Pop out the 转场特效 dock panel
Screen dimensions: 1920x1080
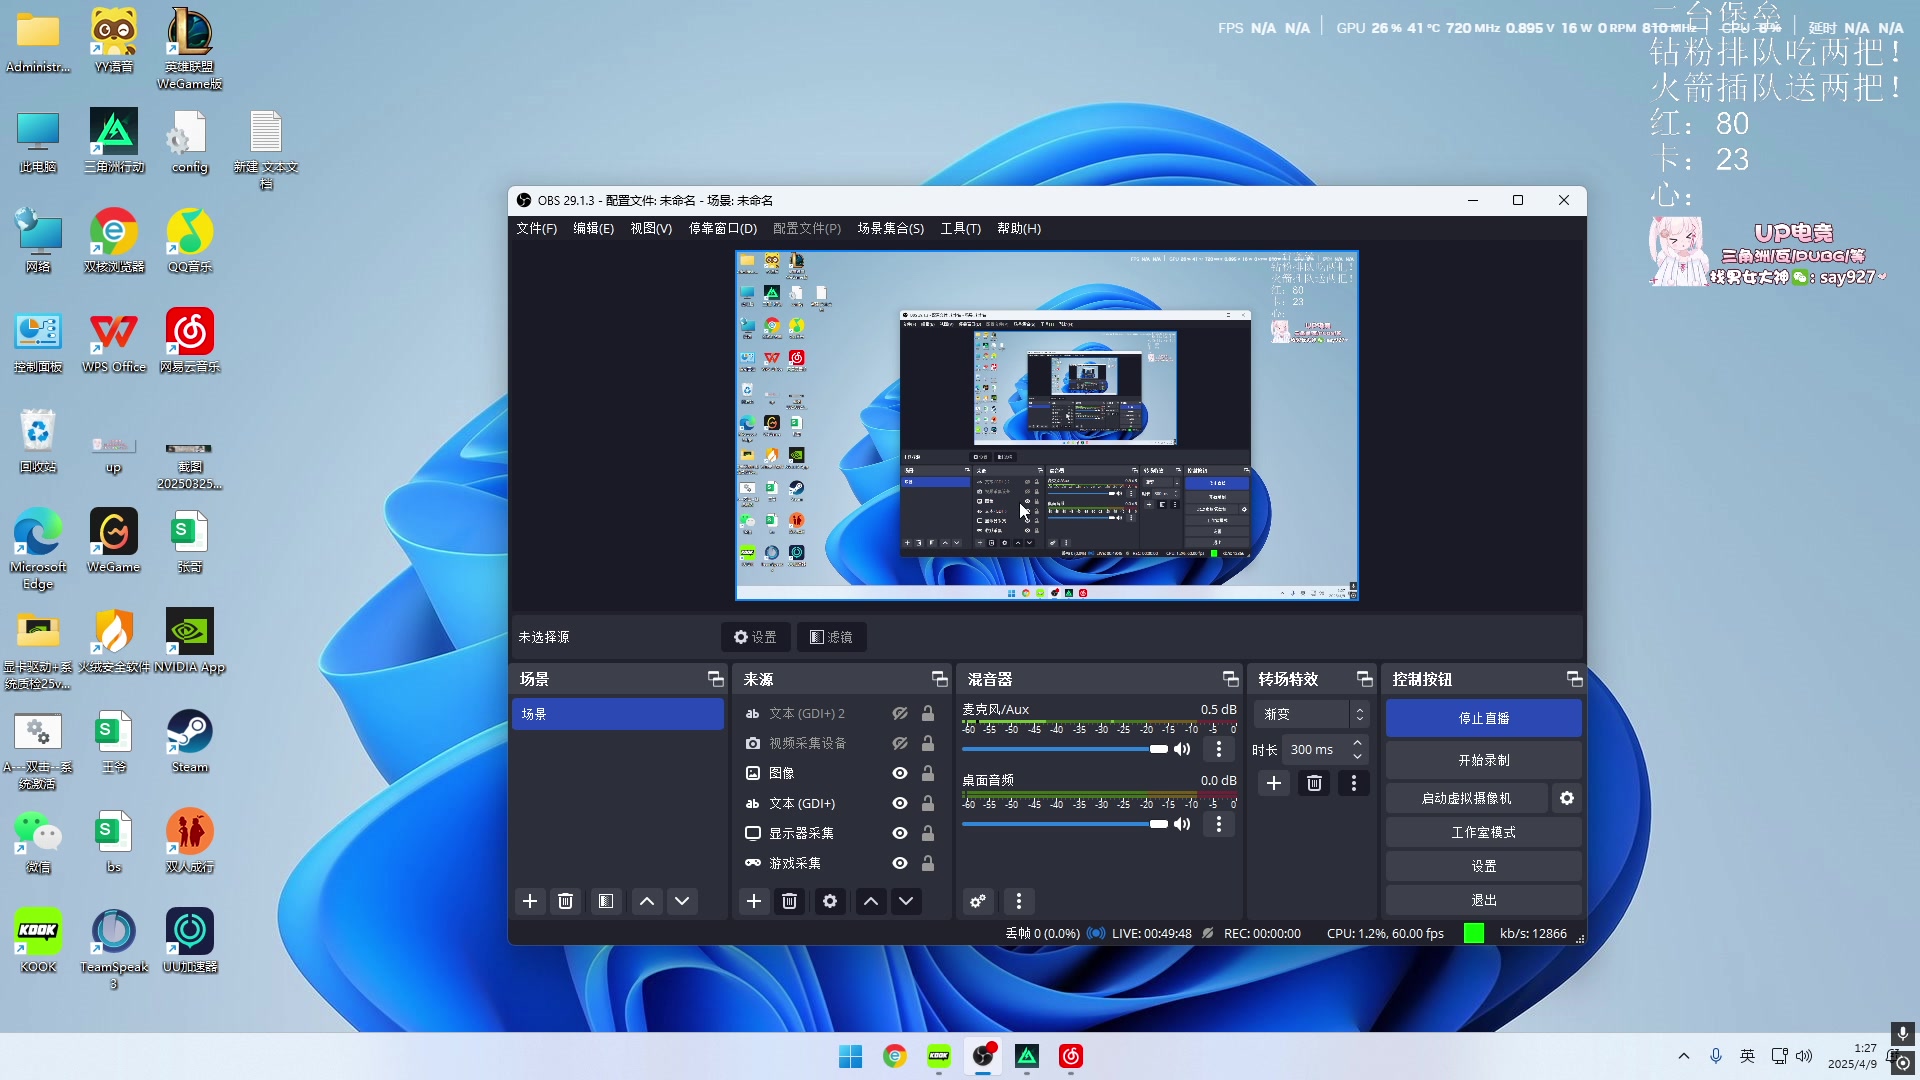(x=1365, y=679)
